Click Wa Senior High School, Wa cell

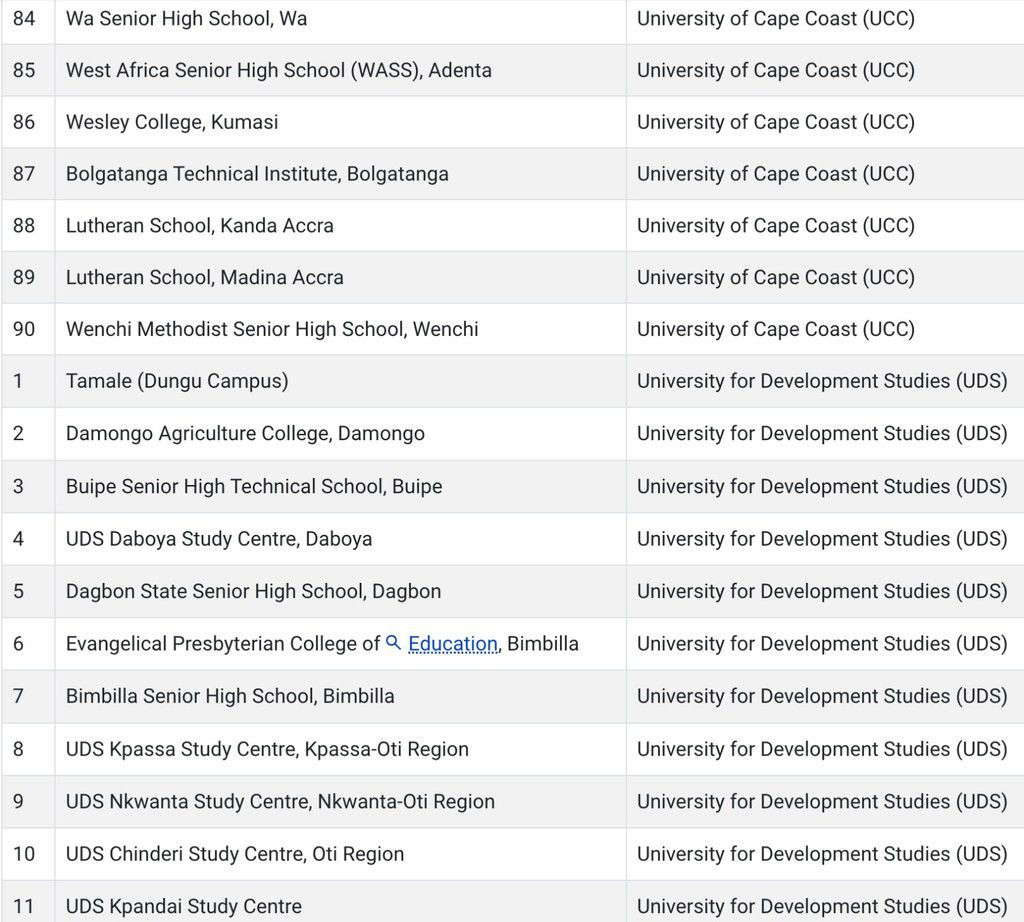coord(187,18)
